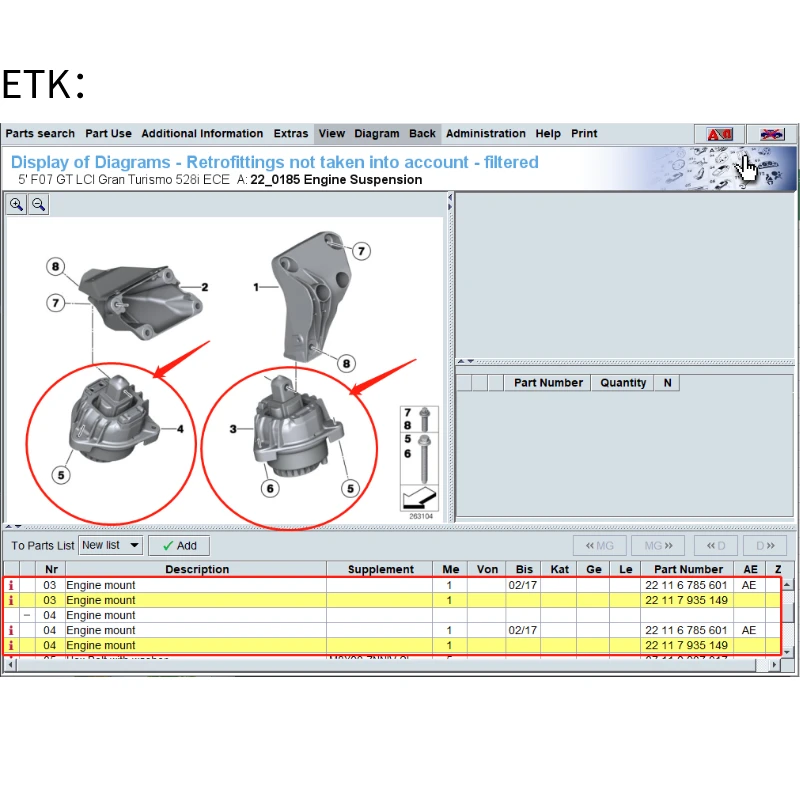Open the Extras menu
This screenshot has width=800, height=800.
pos(291,134)
